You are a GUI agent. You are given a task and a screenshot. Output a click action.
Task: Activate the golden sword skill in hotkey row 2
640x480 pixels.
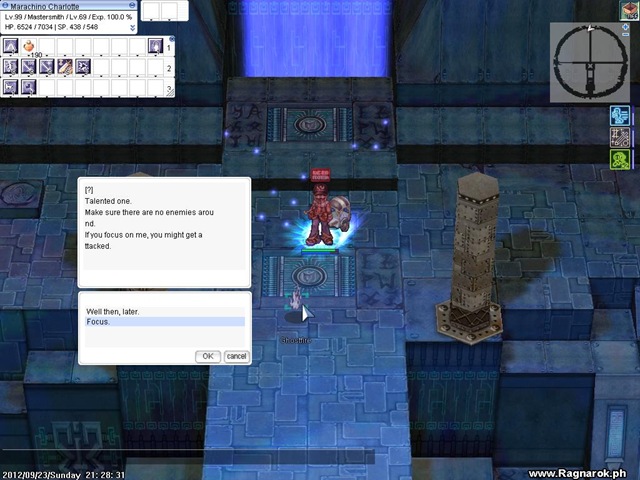coord(65,66)
